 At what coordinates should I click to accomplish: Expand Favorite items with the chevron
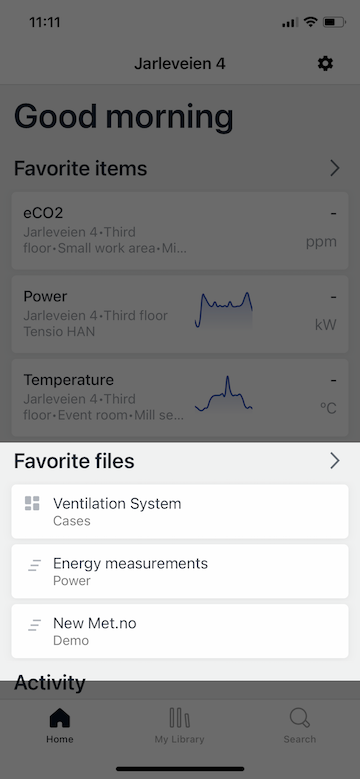coord(335,168)
